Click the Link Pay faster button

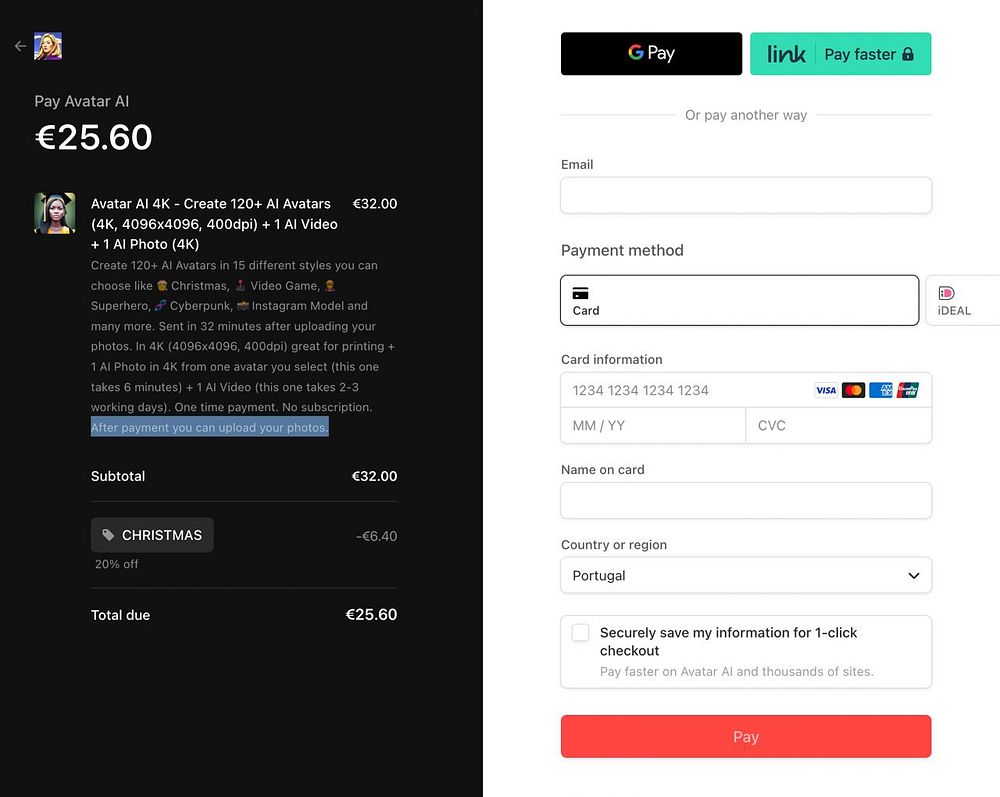coord(840,54)
